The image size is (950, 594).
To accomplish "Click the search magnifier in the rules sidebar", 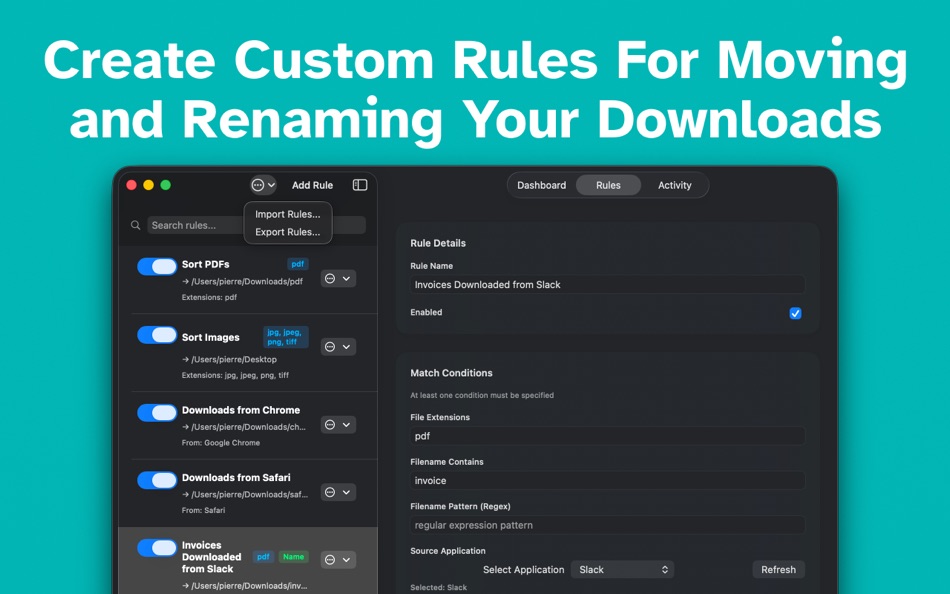I will pyautogui.click(x=136, y=225).
